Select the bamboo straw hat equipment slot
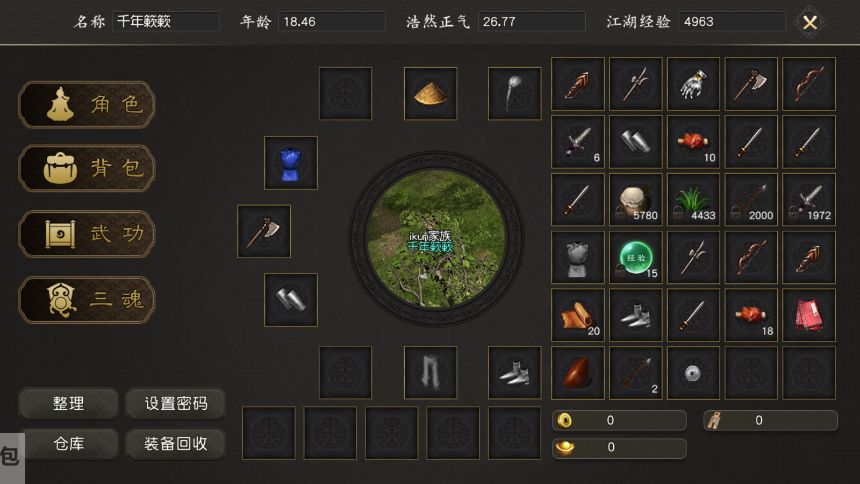The width and height of the screenshot is (860, 484). coord(431,93)
